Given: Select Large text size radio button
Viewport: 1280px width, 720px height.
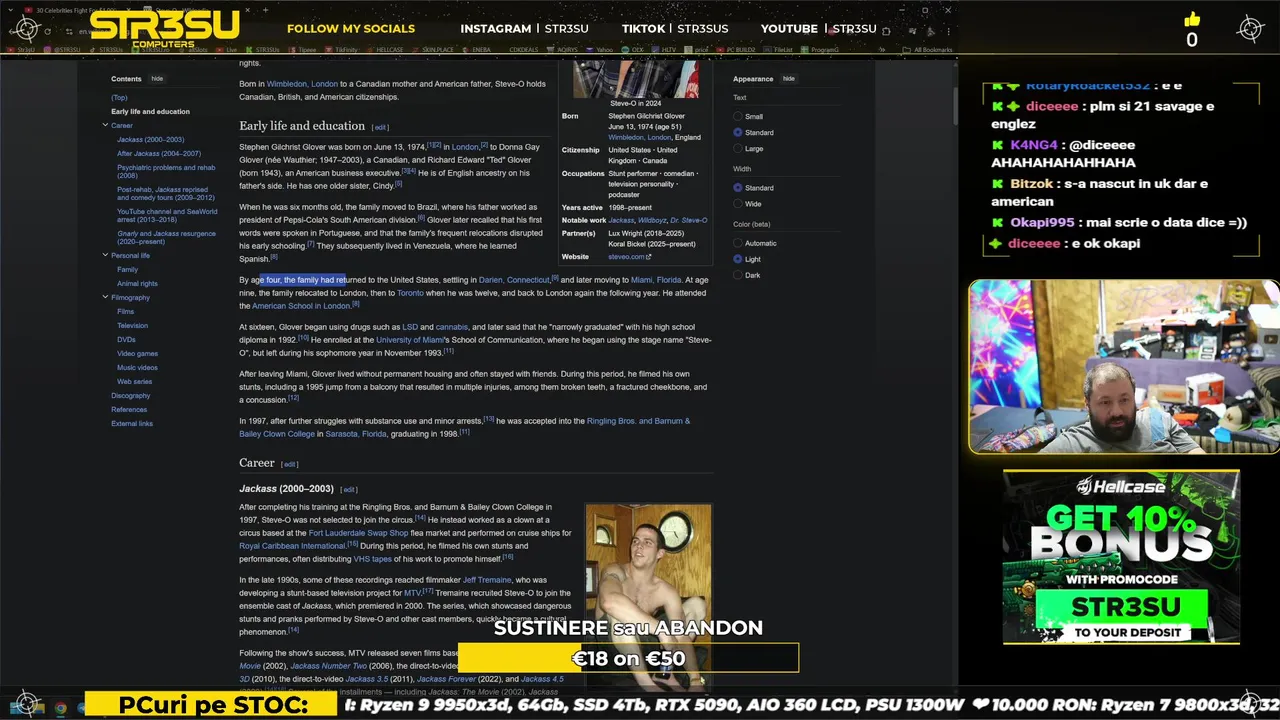Looking at the screenshot, I should point(738,148).
